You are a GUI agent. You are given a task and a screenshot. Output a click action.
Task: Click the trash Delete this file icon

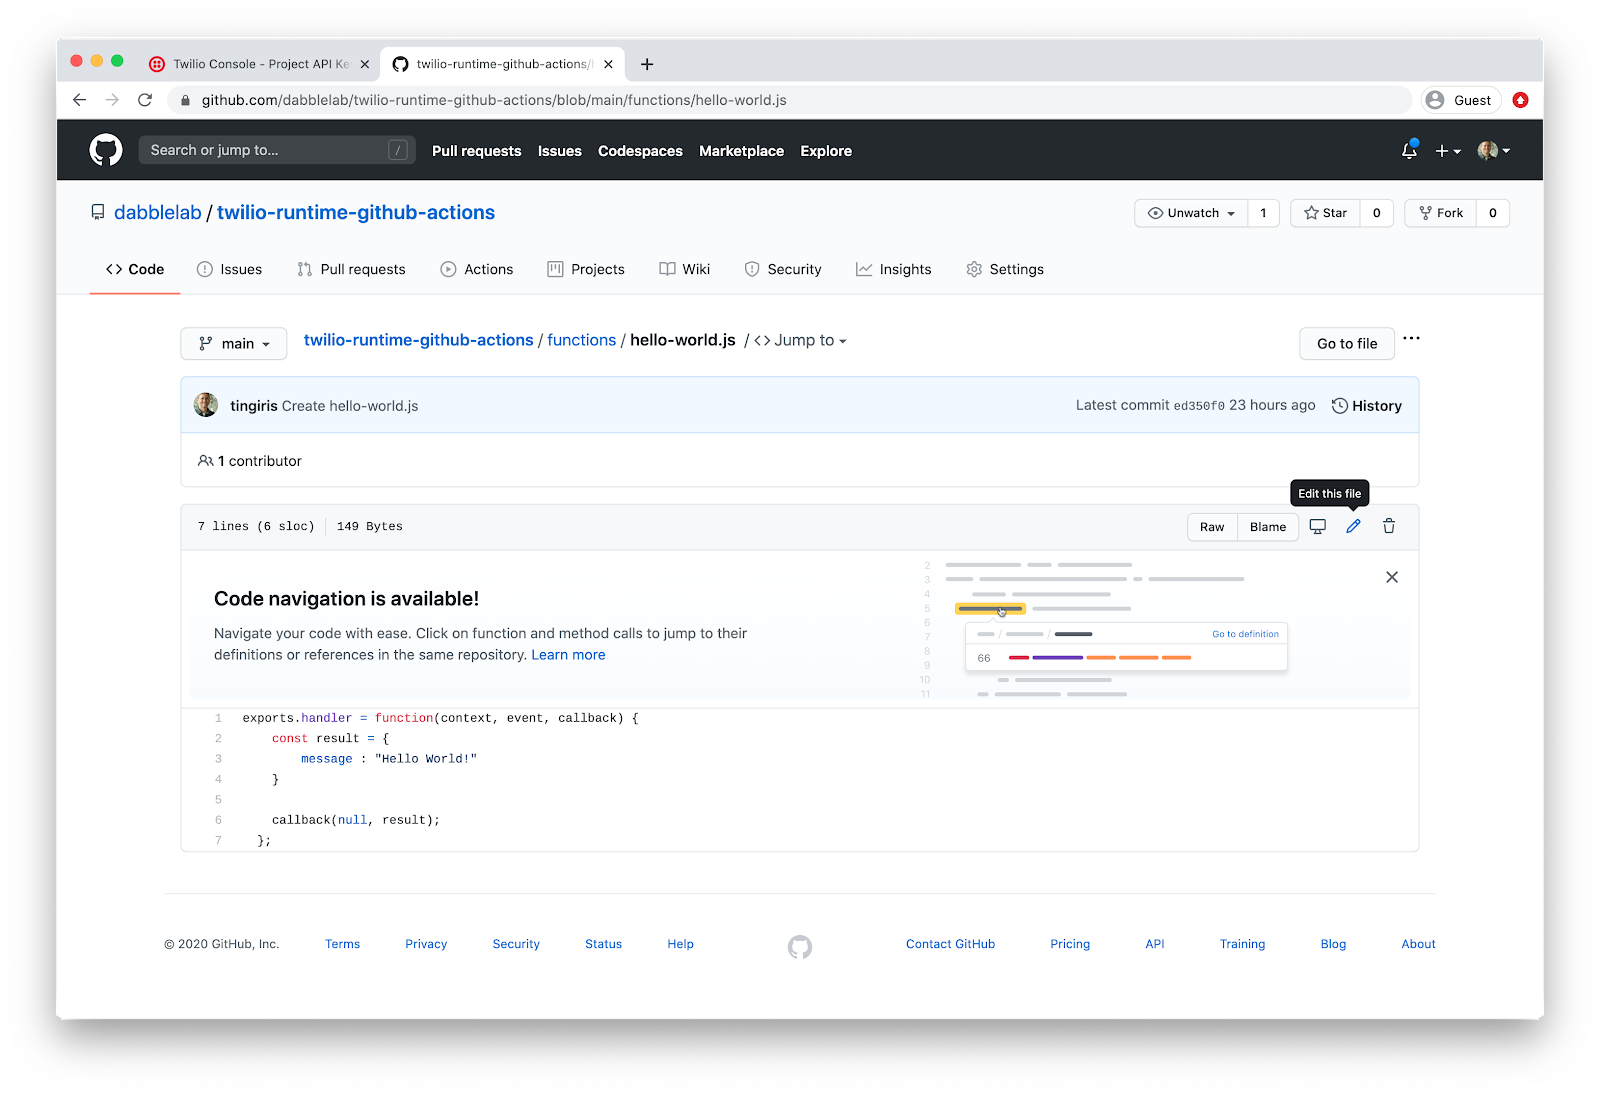tap(1389, 526)
